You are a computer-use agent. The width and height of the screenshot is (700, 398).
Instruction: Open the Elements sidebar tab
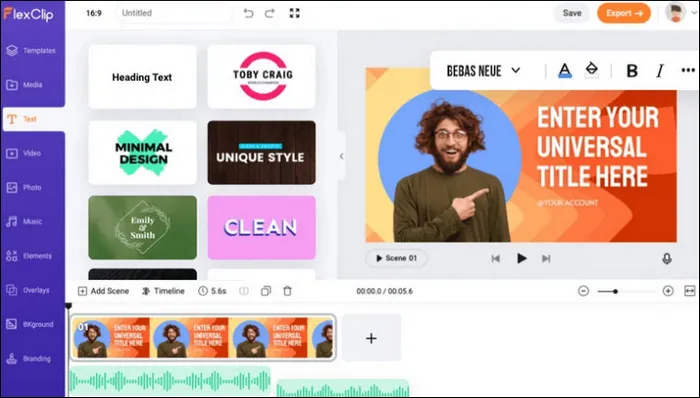33,256
